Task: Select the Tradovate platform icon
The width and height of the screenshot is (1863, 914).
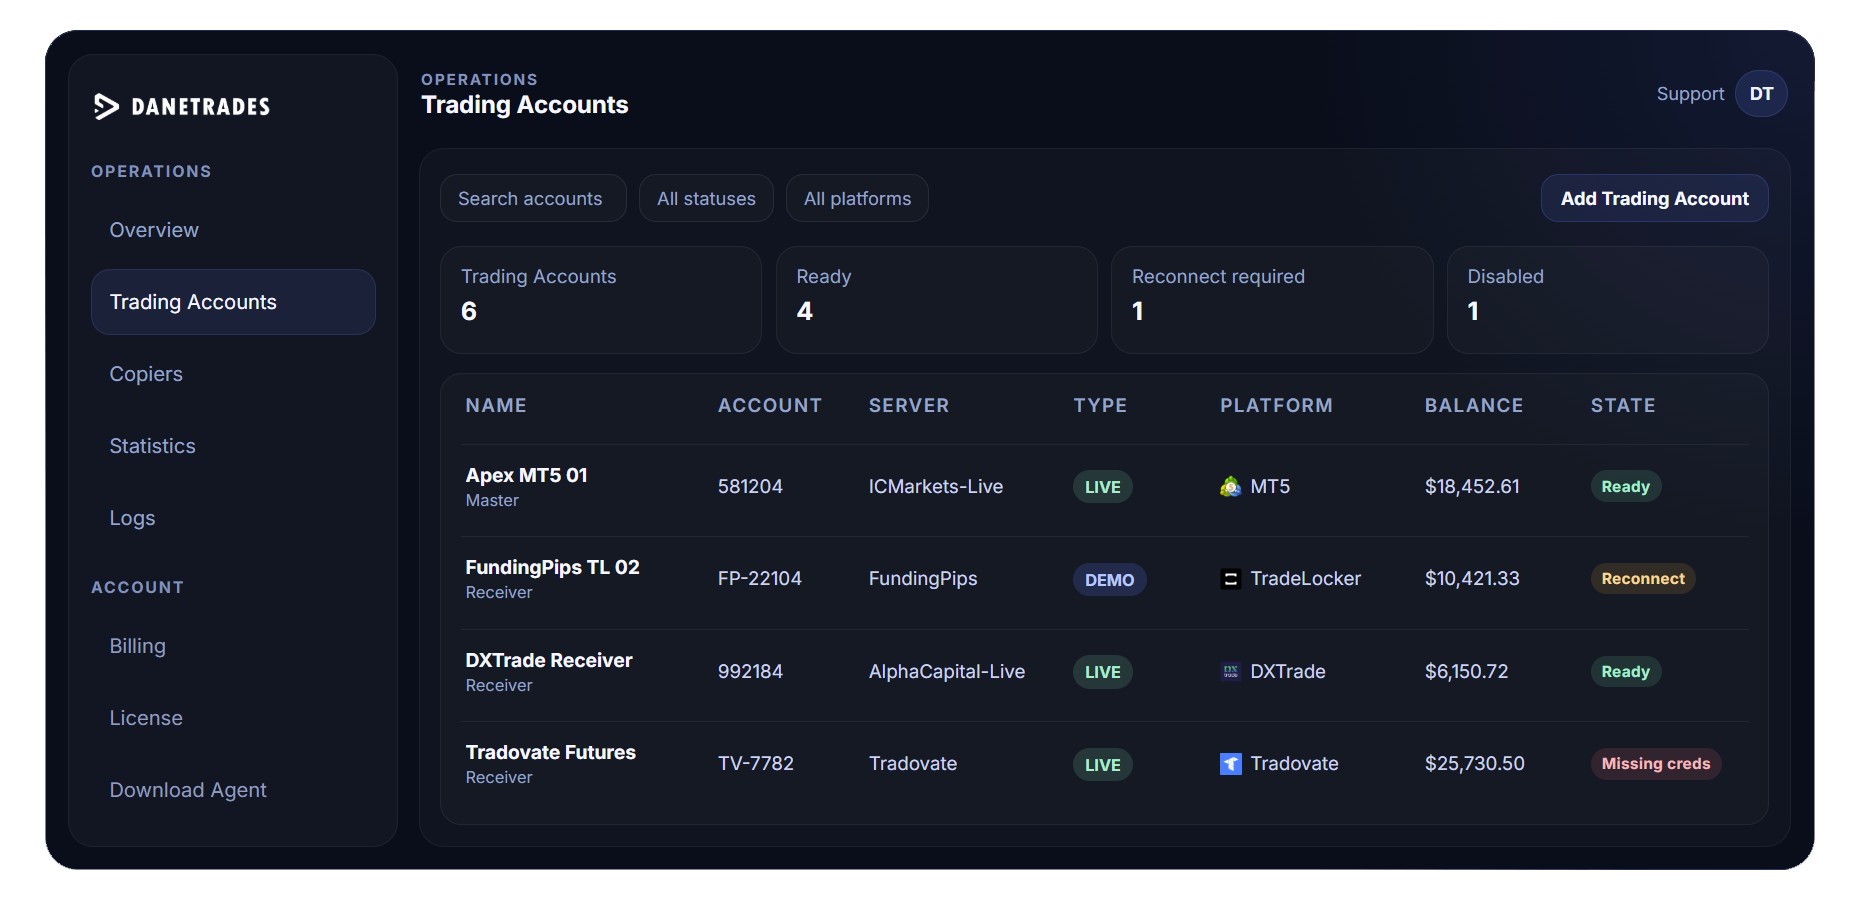Action: 1229,763
